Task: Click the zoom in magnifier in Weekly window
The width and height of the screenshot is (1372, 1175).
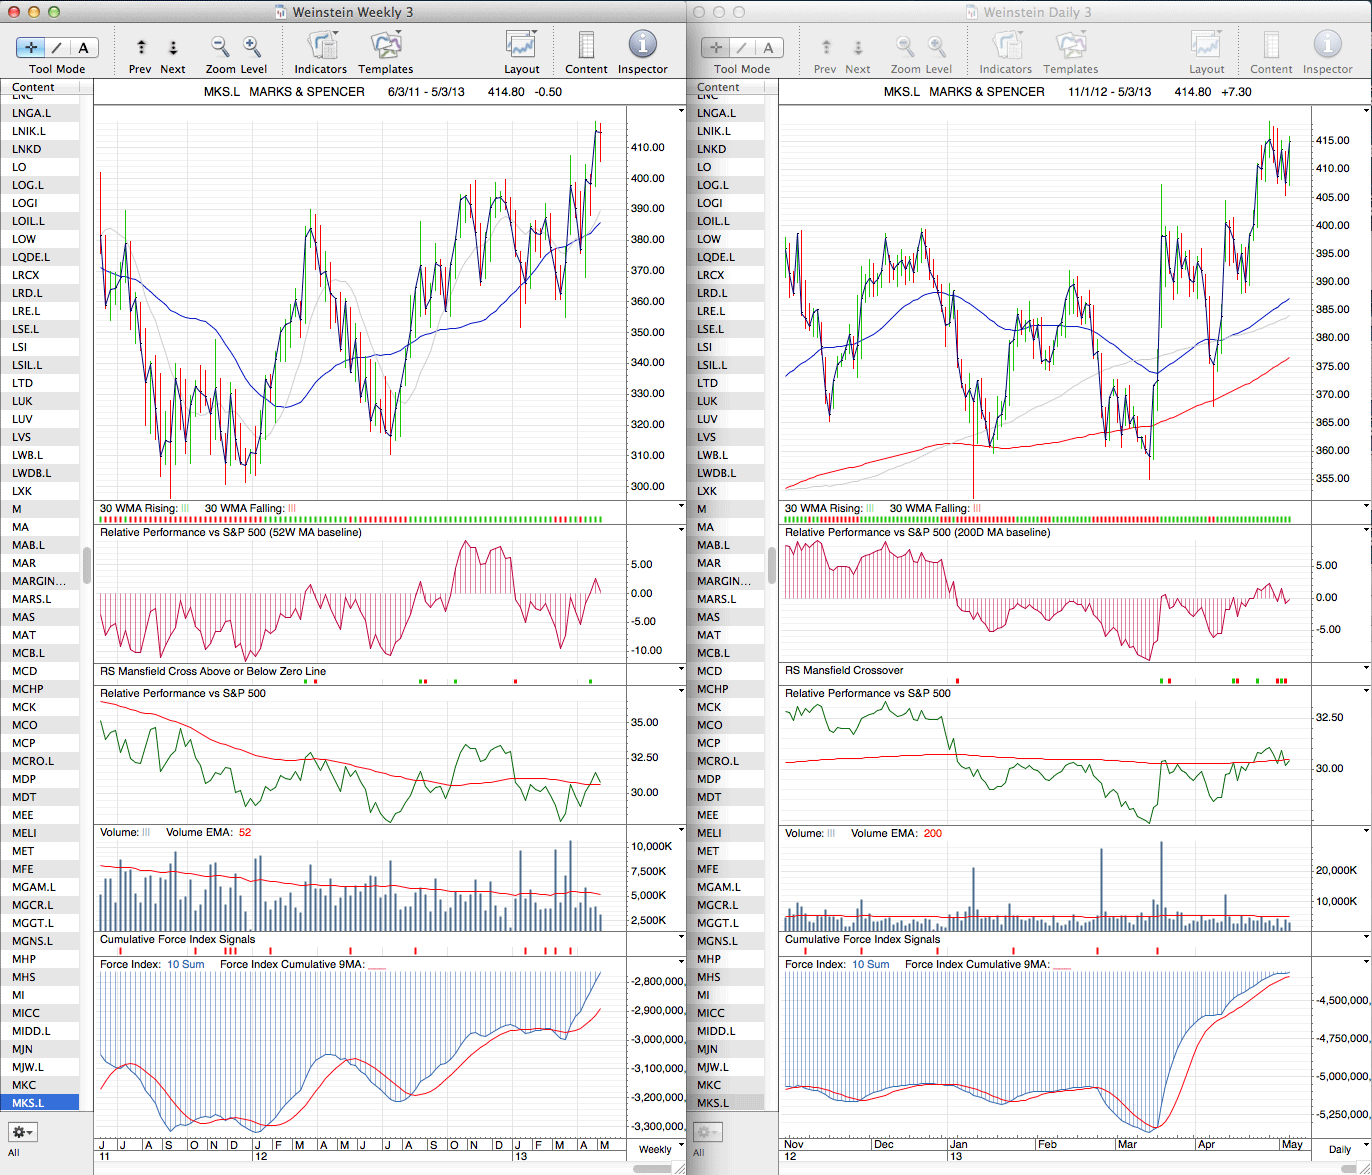Action: pos(252,47)
